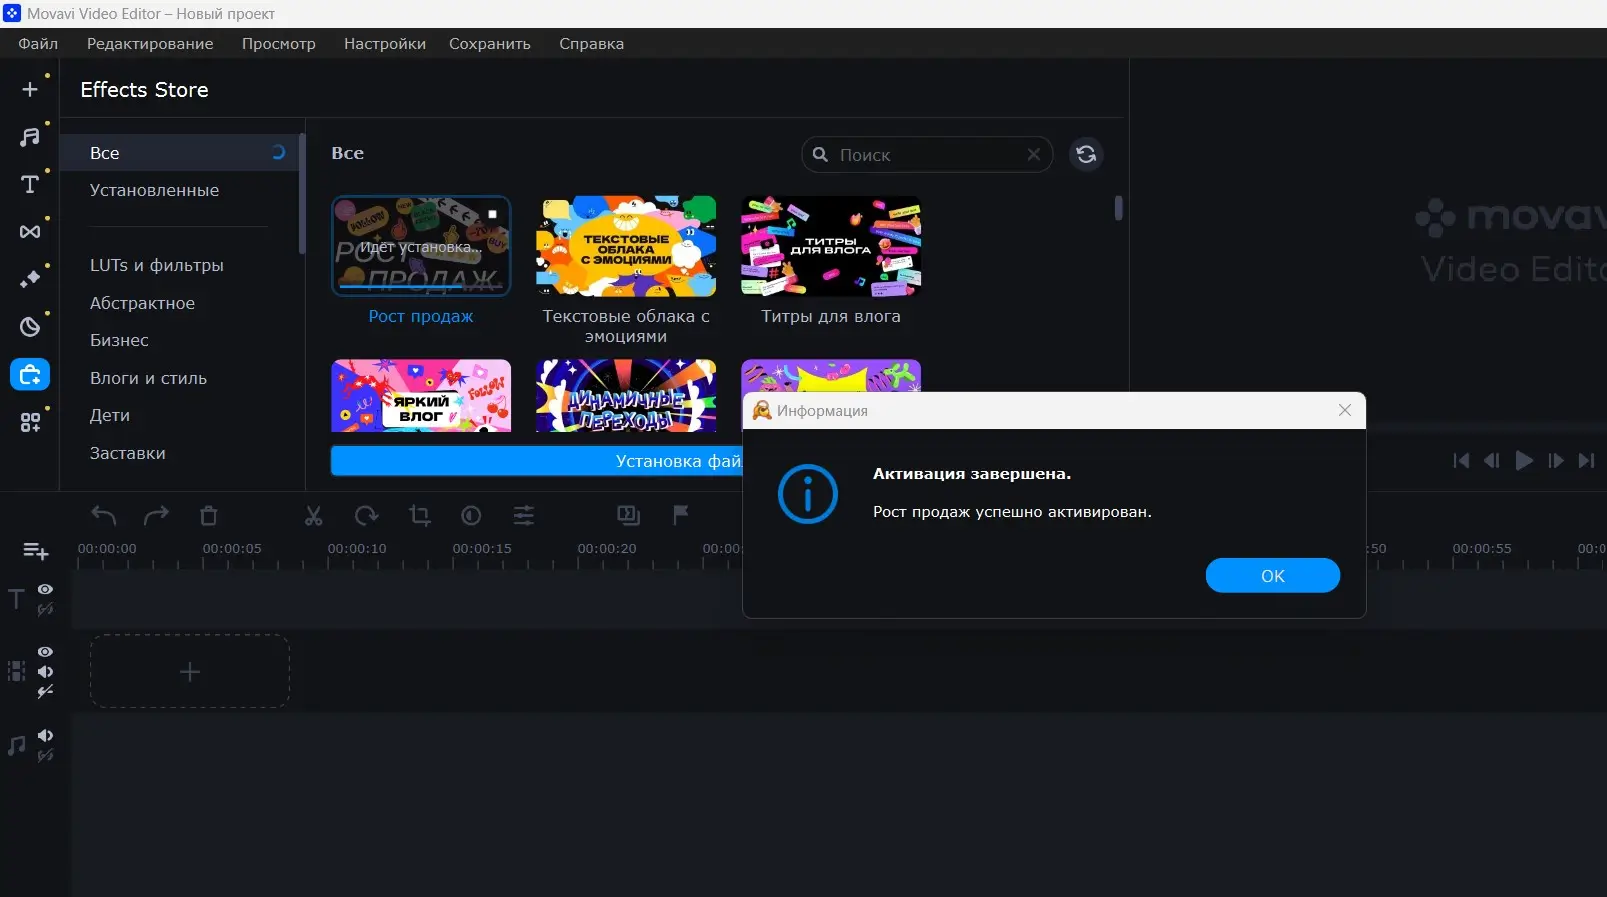The image size is (1607, 897).
Task: Open Динамичные переходы thumbnail
Action: 626,396
